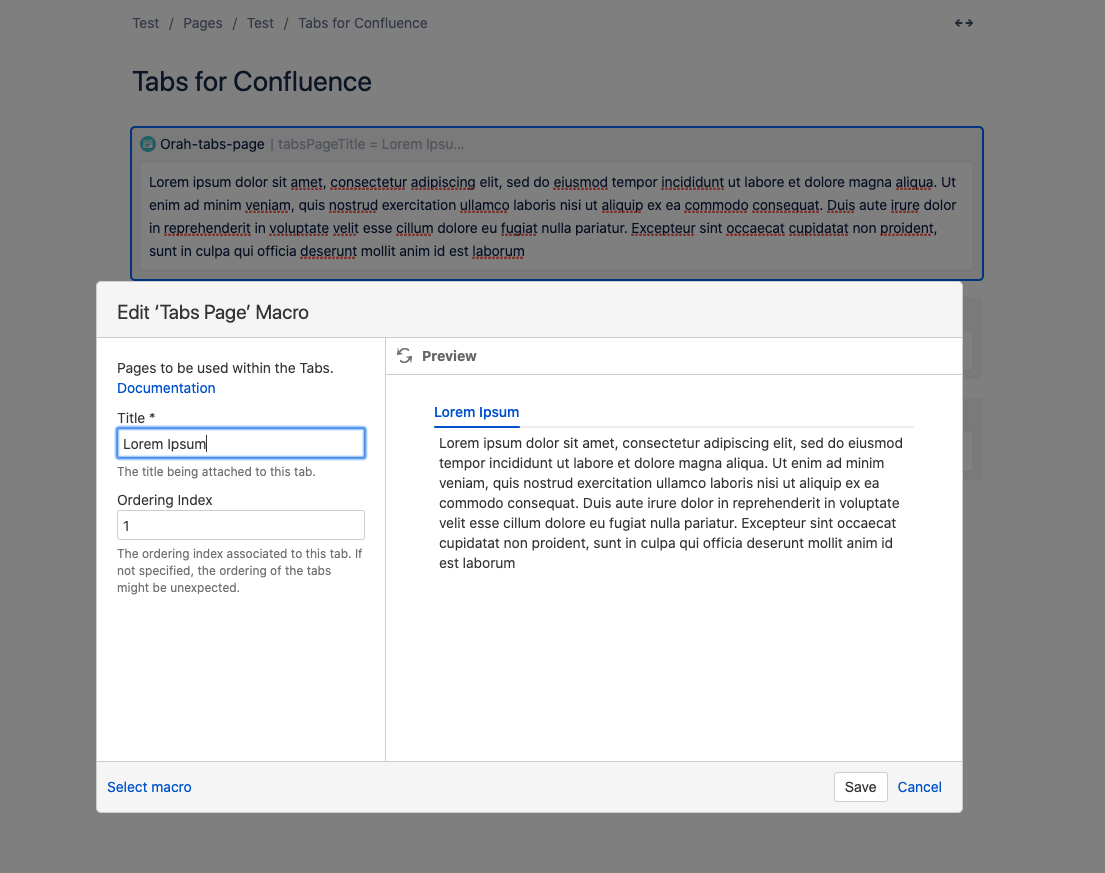Click 'Edit 'Tabs Page' Macro' dialog title
Screen dimensions: 1105x873
pyautogui.click(x=213, y=312)
